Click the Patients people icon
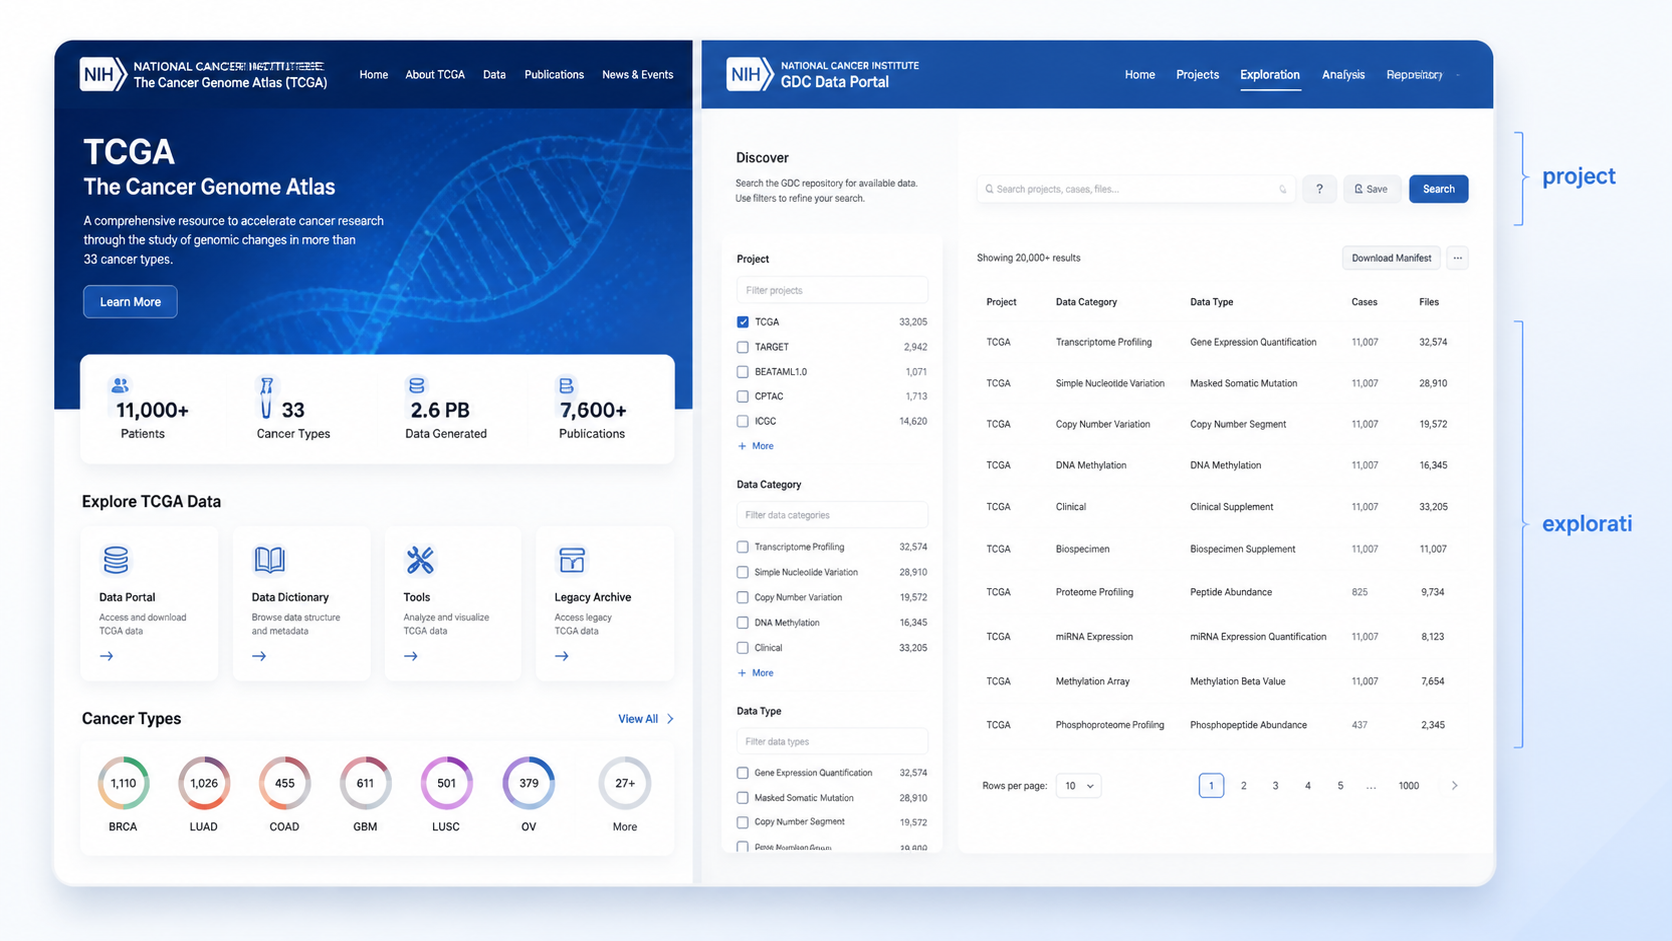Viewport: 1672px width, 941px height. point(120,385)
